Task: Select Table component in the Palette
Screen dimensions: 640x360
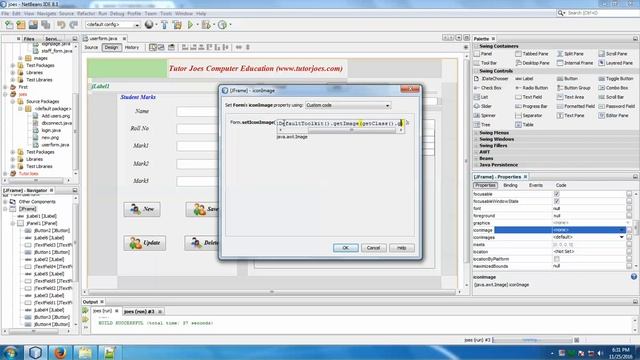Action: tap(524, 124)
